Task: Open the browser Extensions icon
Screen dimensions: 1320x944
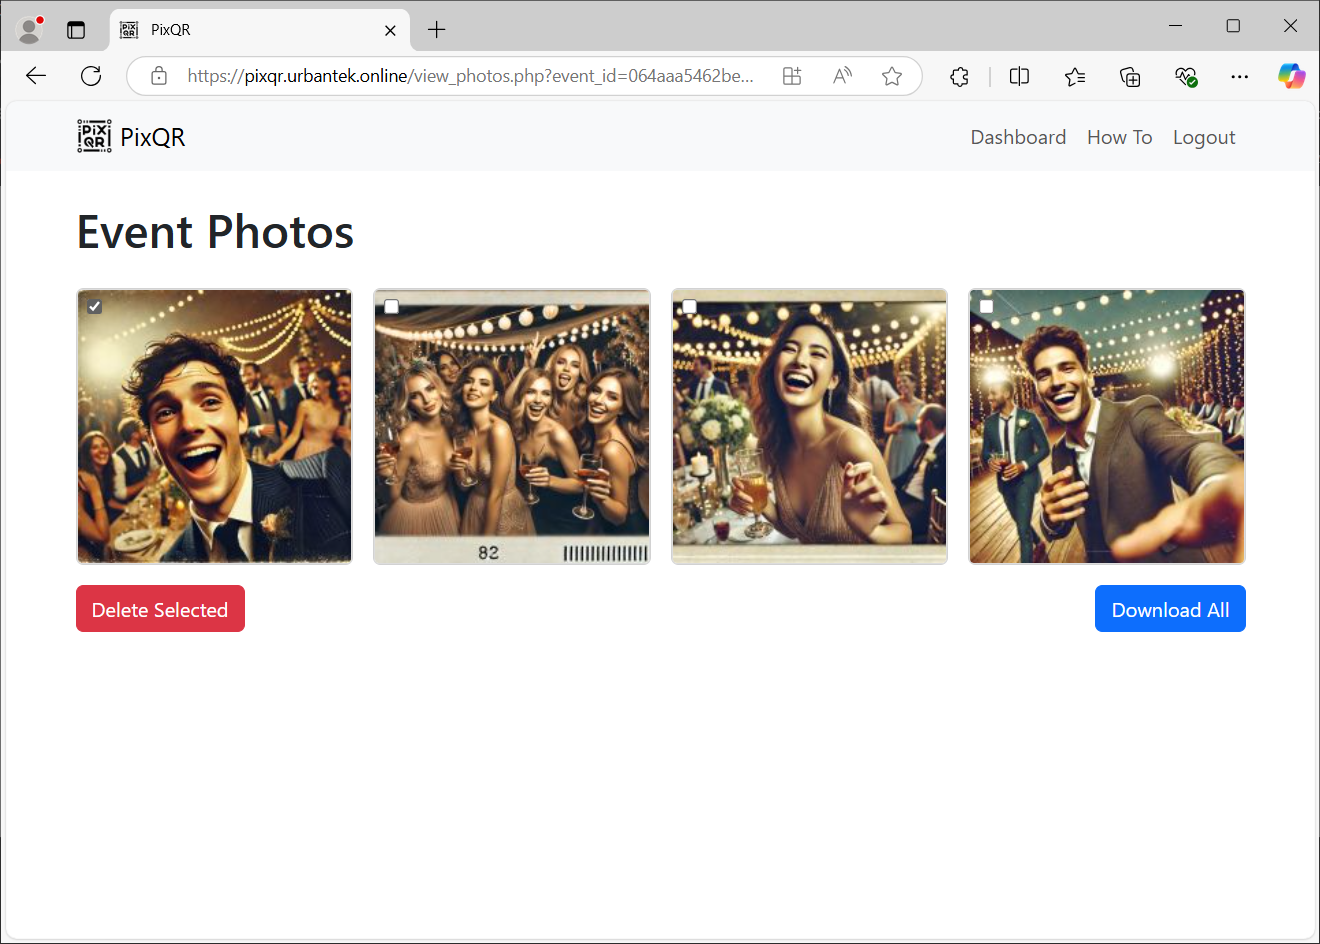Action: tap(959, 76)
